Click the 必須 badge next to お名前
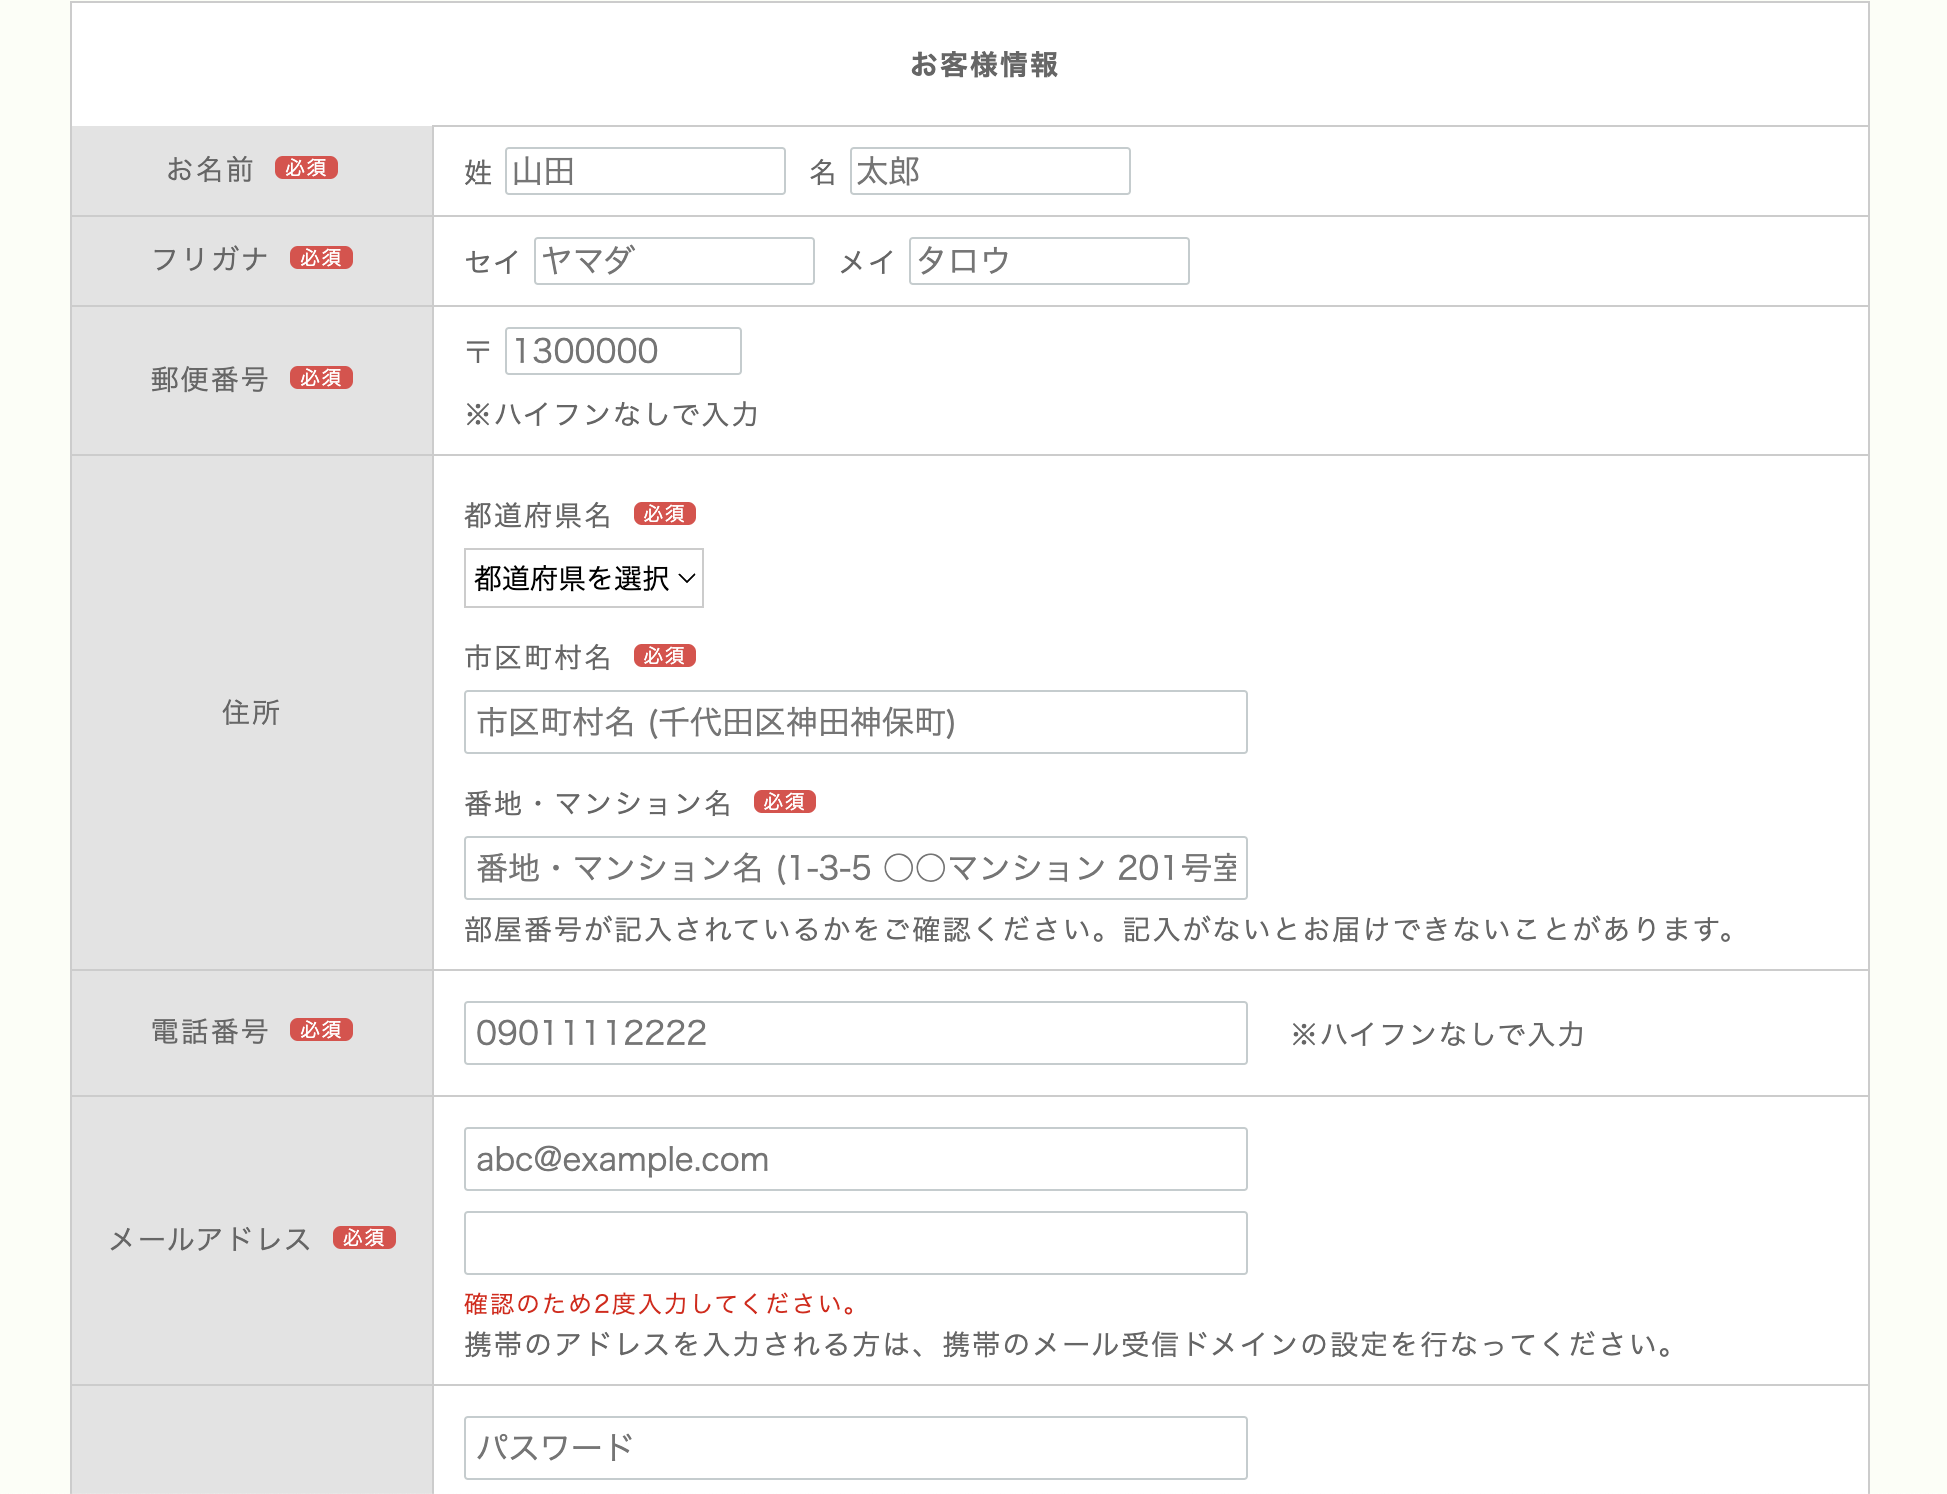1947x1494 pixels. pyautogui.click(x=306, y=168)
